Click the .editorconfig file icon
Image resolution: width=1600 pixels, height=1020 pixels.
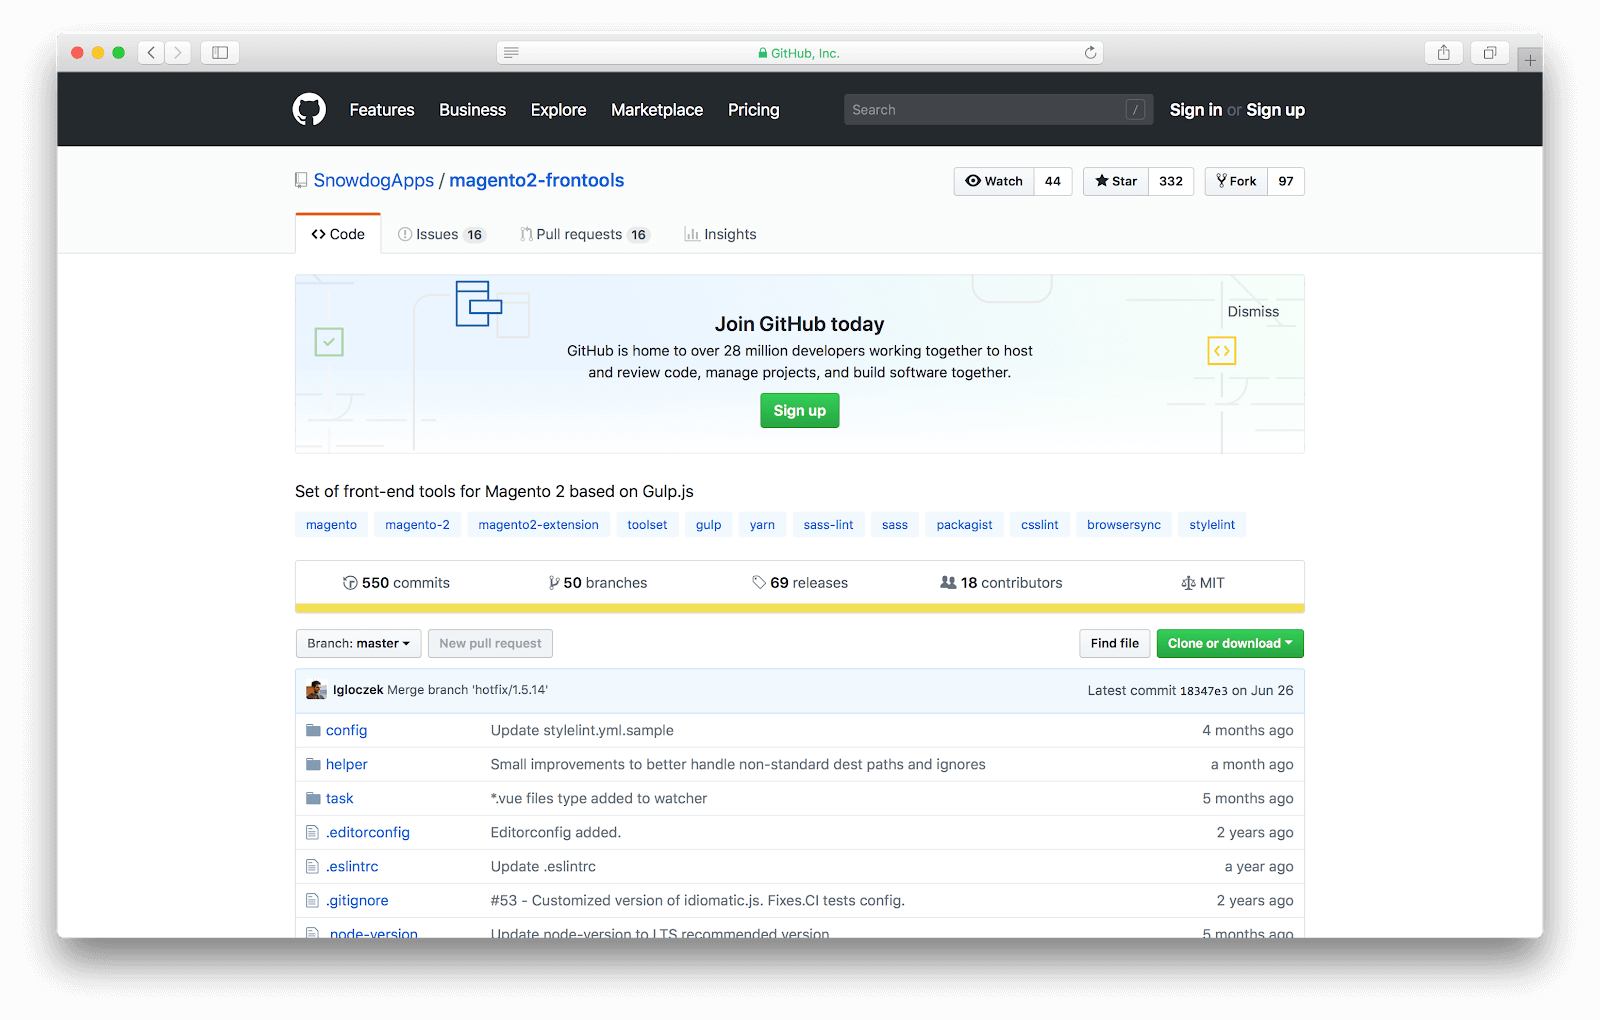tap(312, 832)
